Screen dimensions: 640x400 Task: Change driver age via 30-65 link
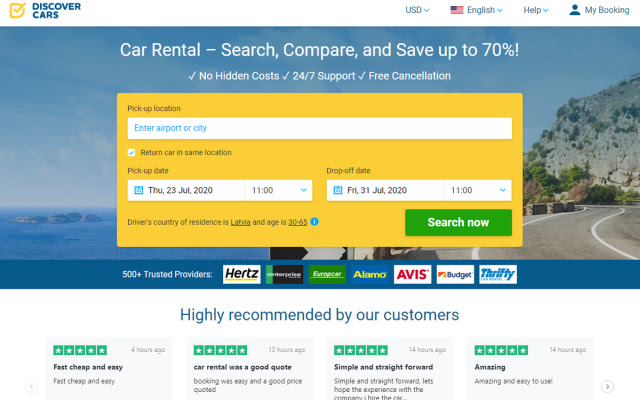pyautogui.click(x=298, y=222)
